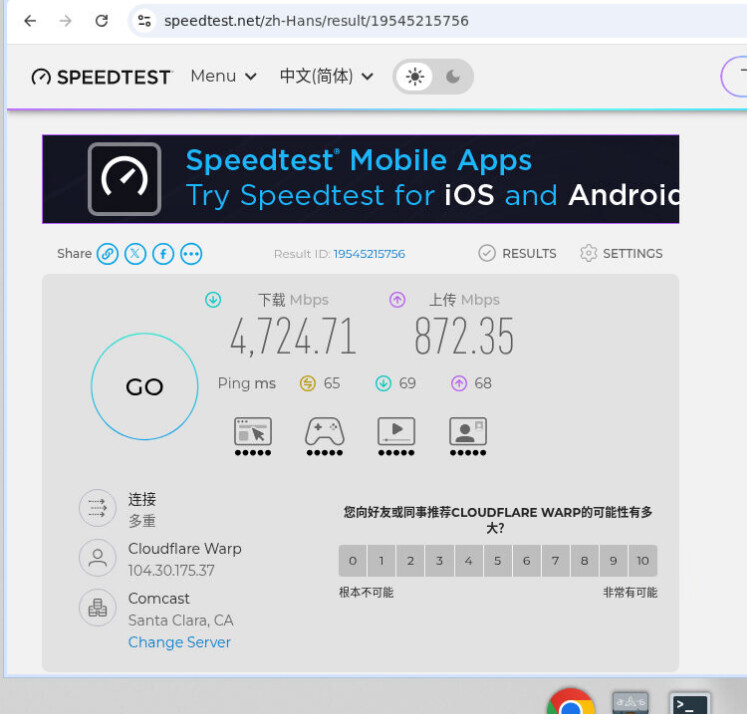Switch to dark theme moon toggle
The width and height of the screenshot is (747, 714).
pos(453,77)
